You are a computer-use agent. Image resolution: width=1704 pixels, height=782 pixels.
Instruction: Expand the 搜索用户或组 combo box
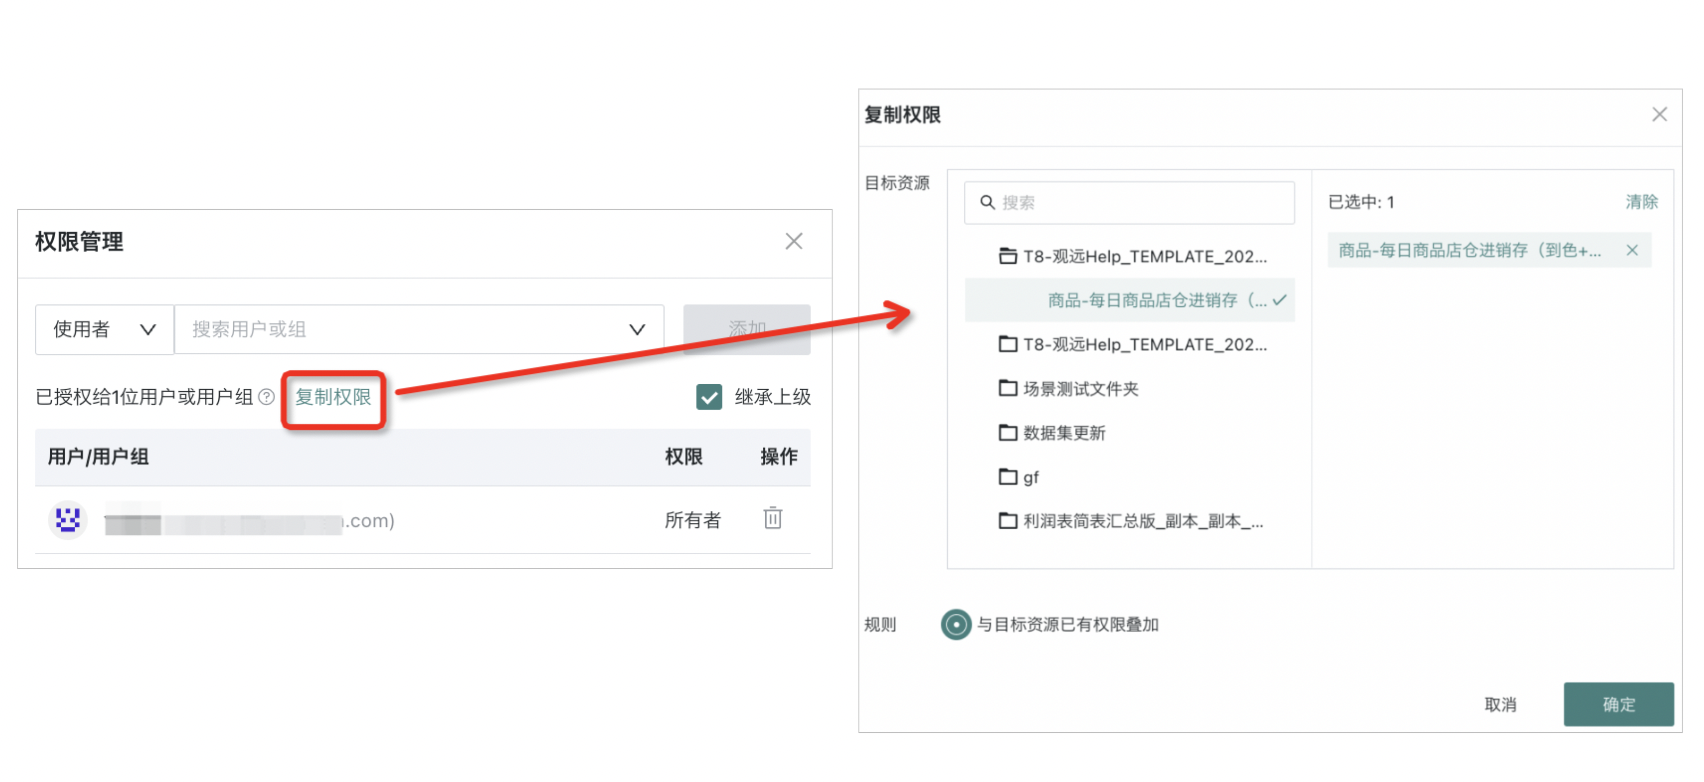[636, 329]
